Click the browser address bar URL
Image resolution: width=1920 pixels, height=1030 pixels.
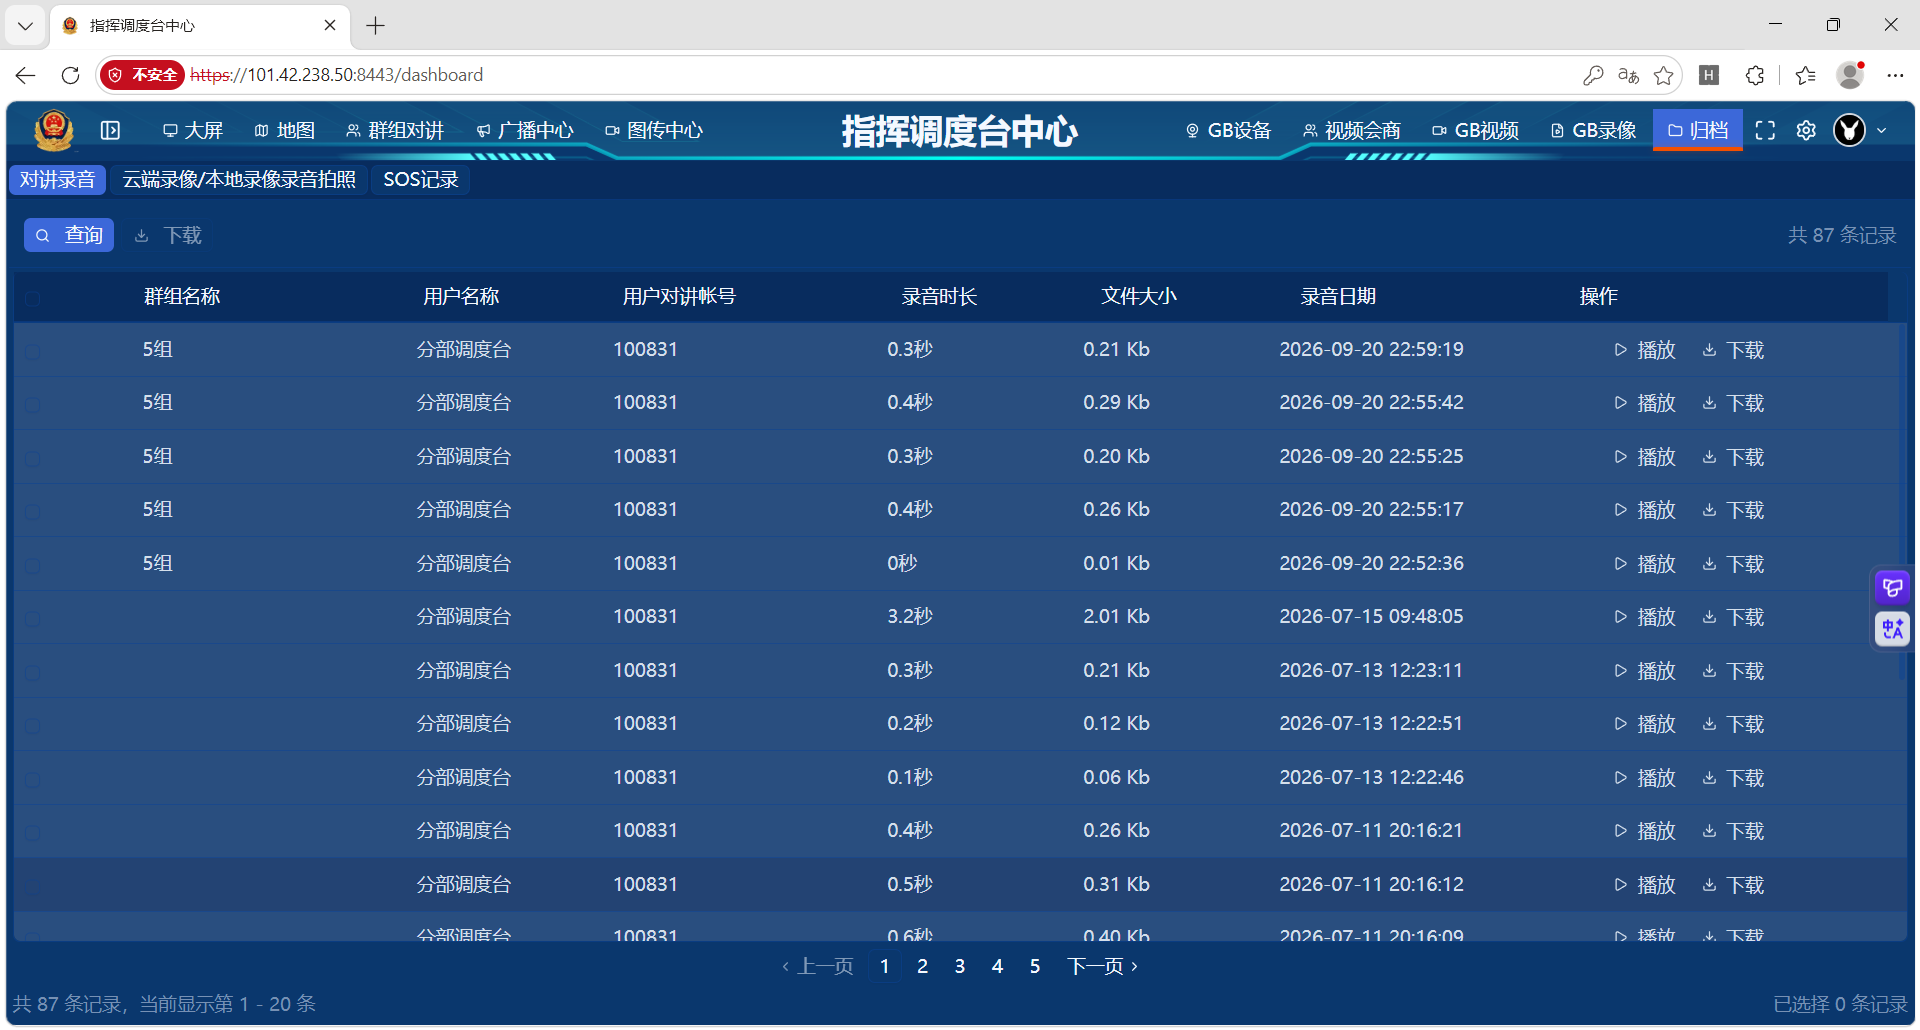(336, 75)
